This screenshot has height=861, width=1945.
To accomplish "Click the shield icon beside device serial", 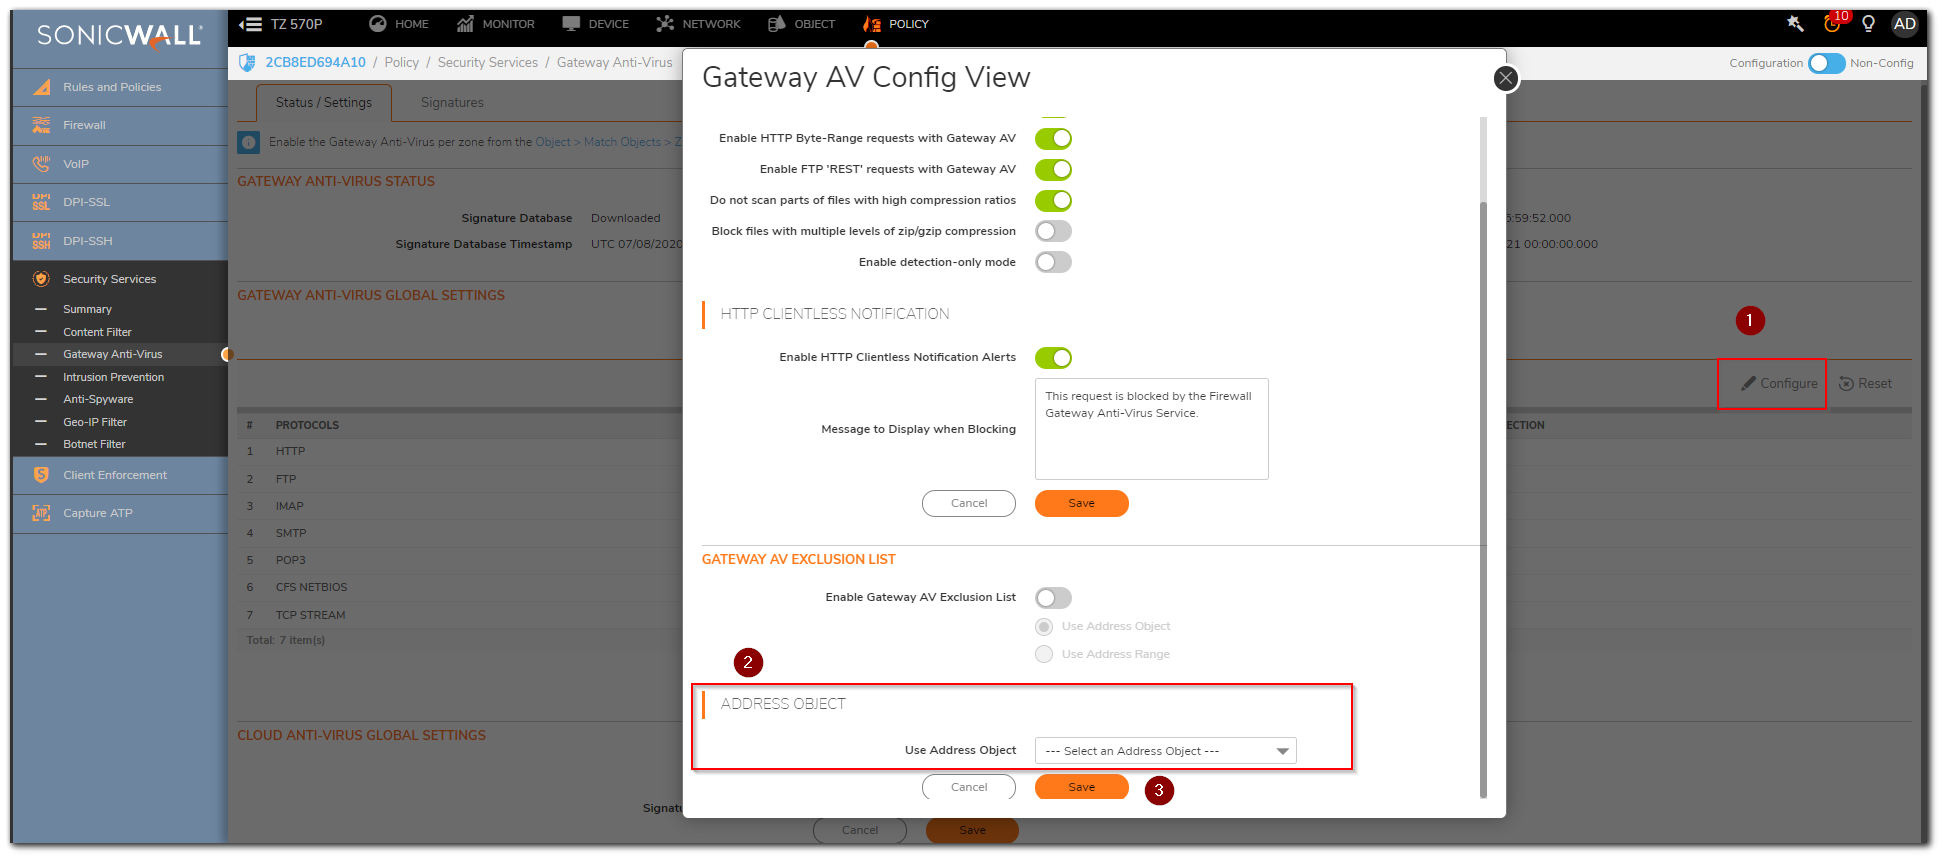I will 247,62.
